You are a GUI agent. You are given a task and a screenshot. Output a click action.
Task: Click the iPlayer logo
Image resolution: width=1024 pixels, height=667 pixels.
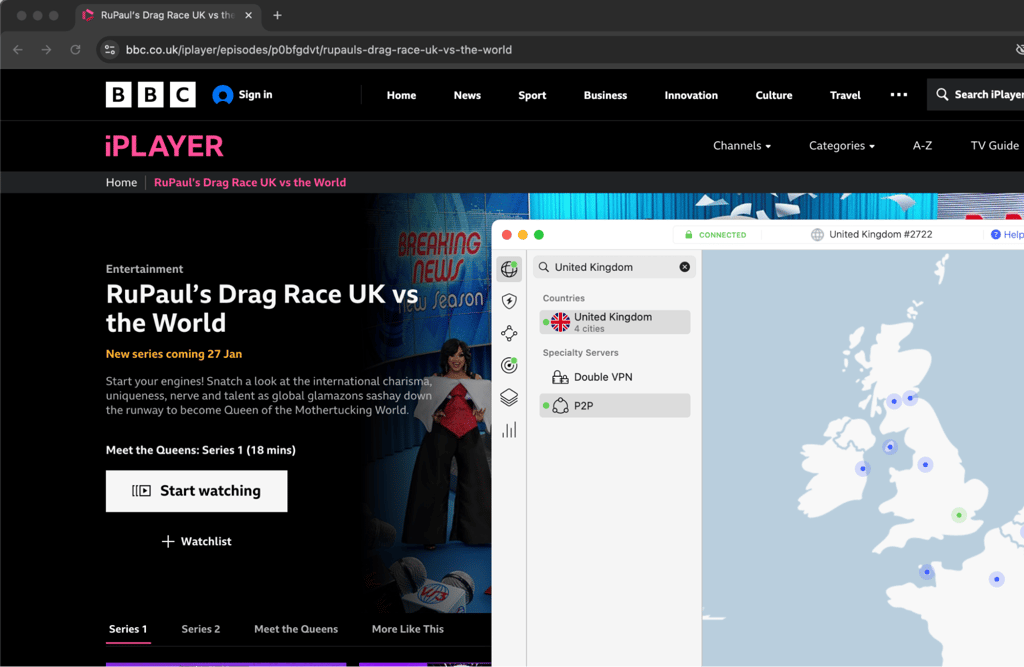(x=164, y=146)
